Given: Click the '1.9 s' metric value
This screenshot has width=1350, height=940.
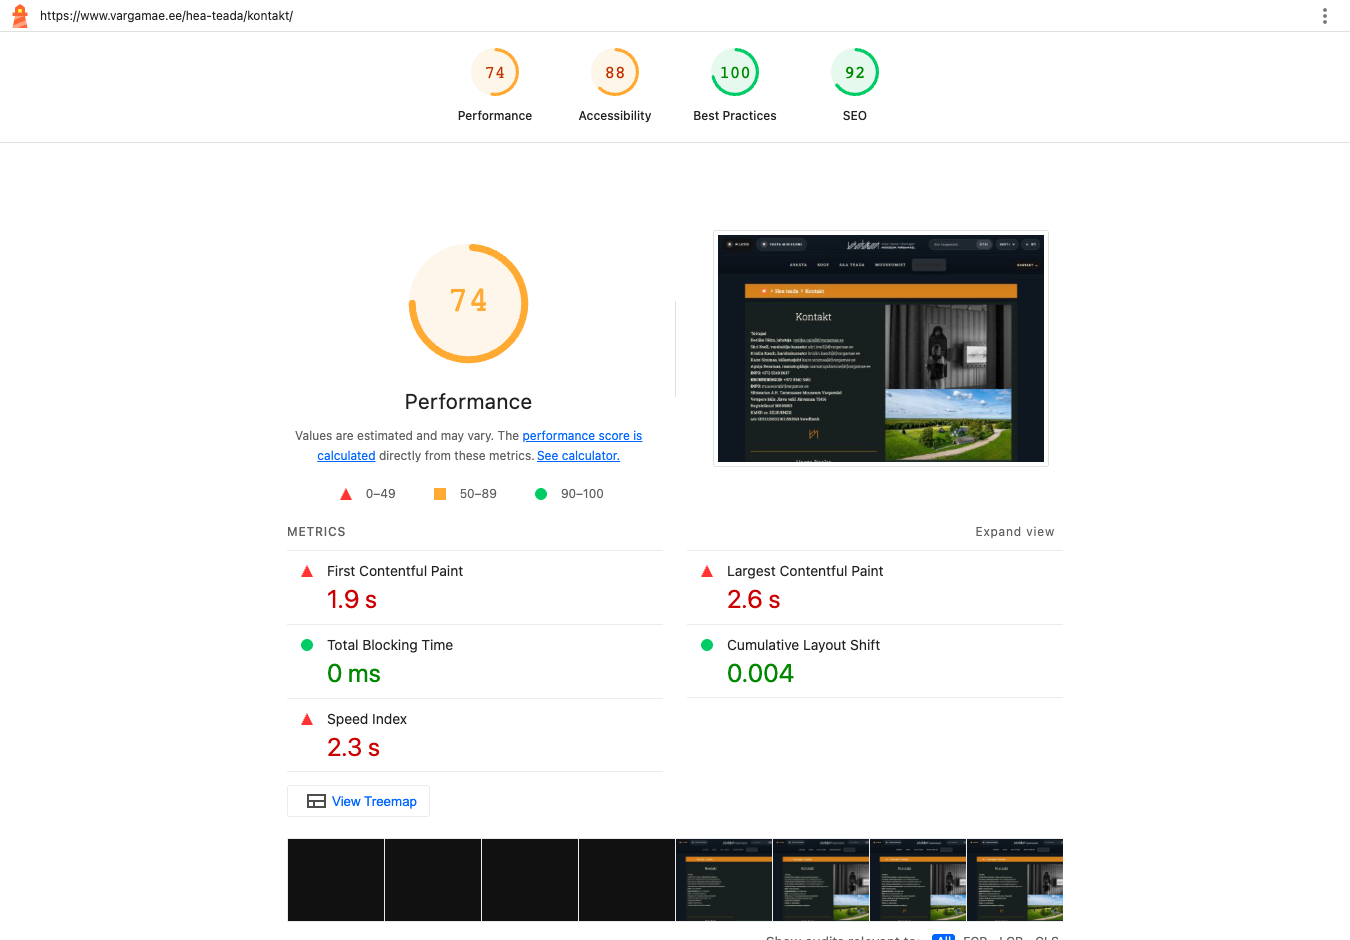Looking at the screenshot, I should click(352, 600).
